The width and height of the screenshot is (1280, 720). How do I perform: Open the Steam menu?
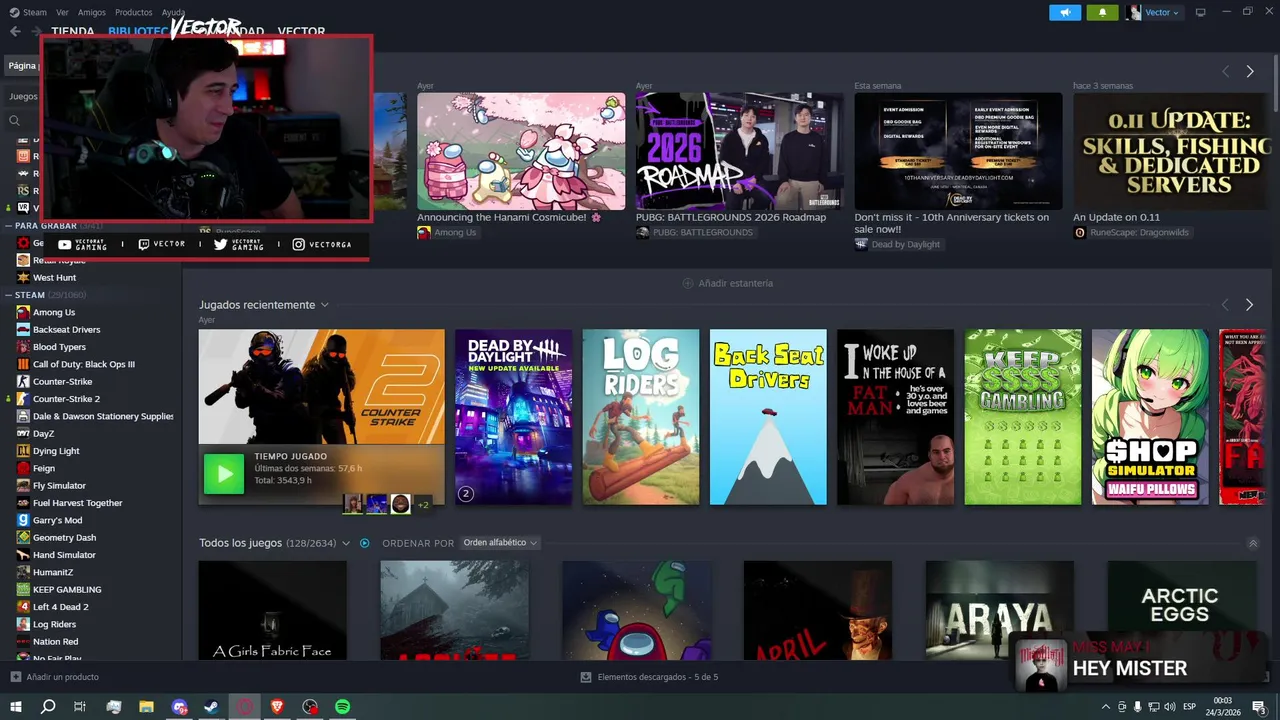pos(28,12)
